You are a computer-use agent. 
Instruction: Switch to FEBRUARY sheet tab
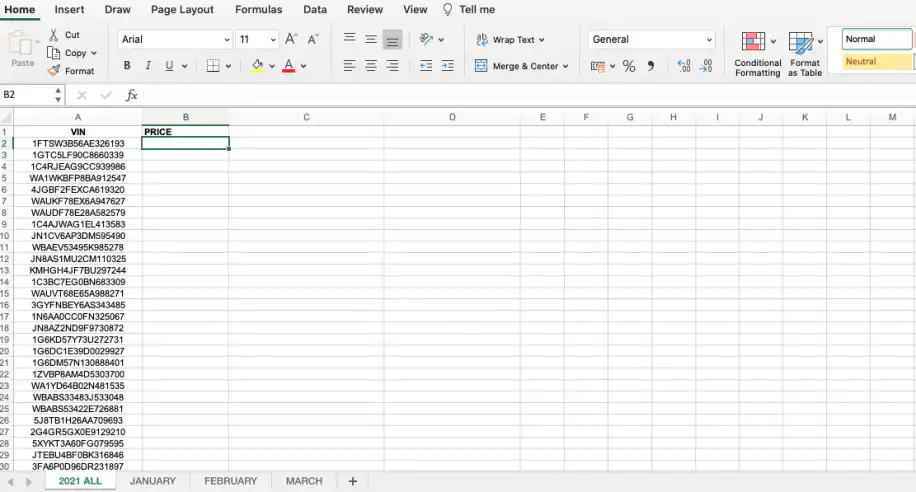point(231,481)
